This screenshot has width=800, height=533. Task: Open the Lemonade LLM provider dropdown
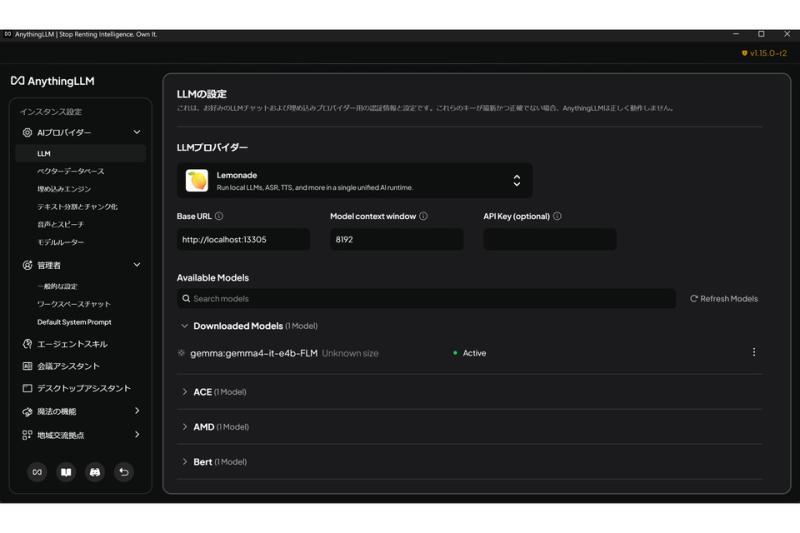pos(354,181)
